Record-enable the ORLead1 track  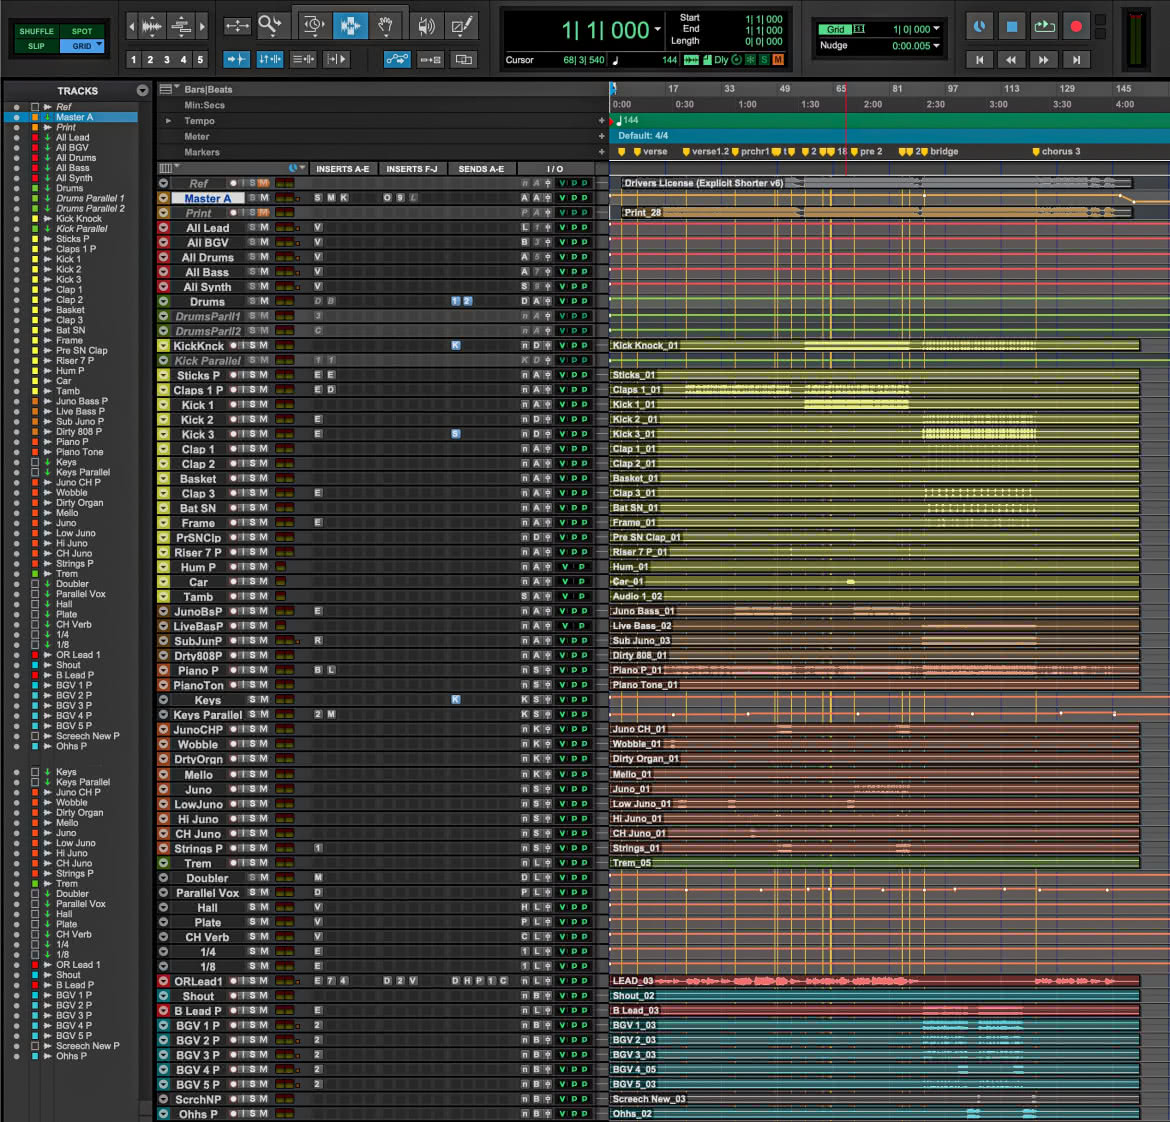click(x=234, y=981)
